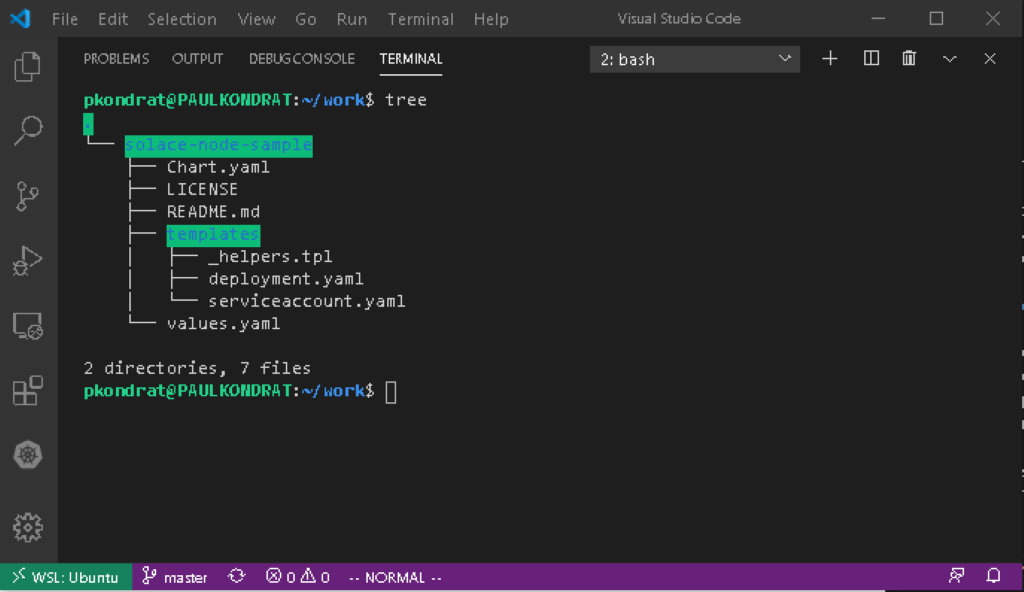Collapse the panel with chevron arrow
Screen dimensions: 1024x592
[950, 59]
